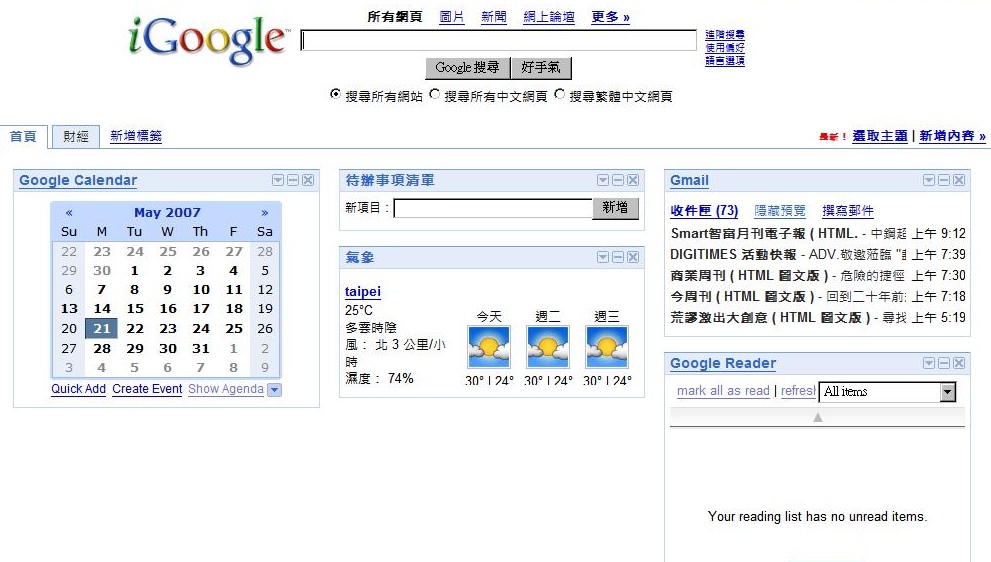Open the taipei weather link
This screenshot has height=562, width=991.
pos(363,291)
